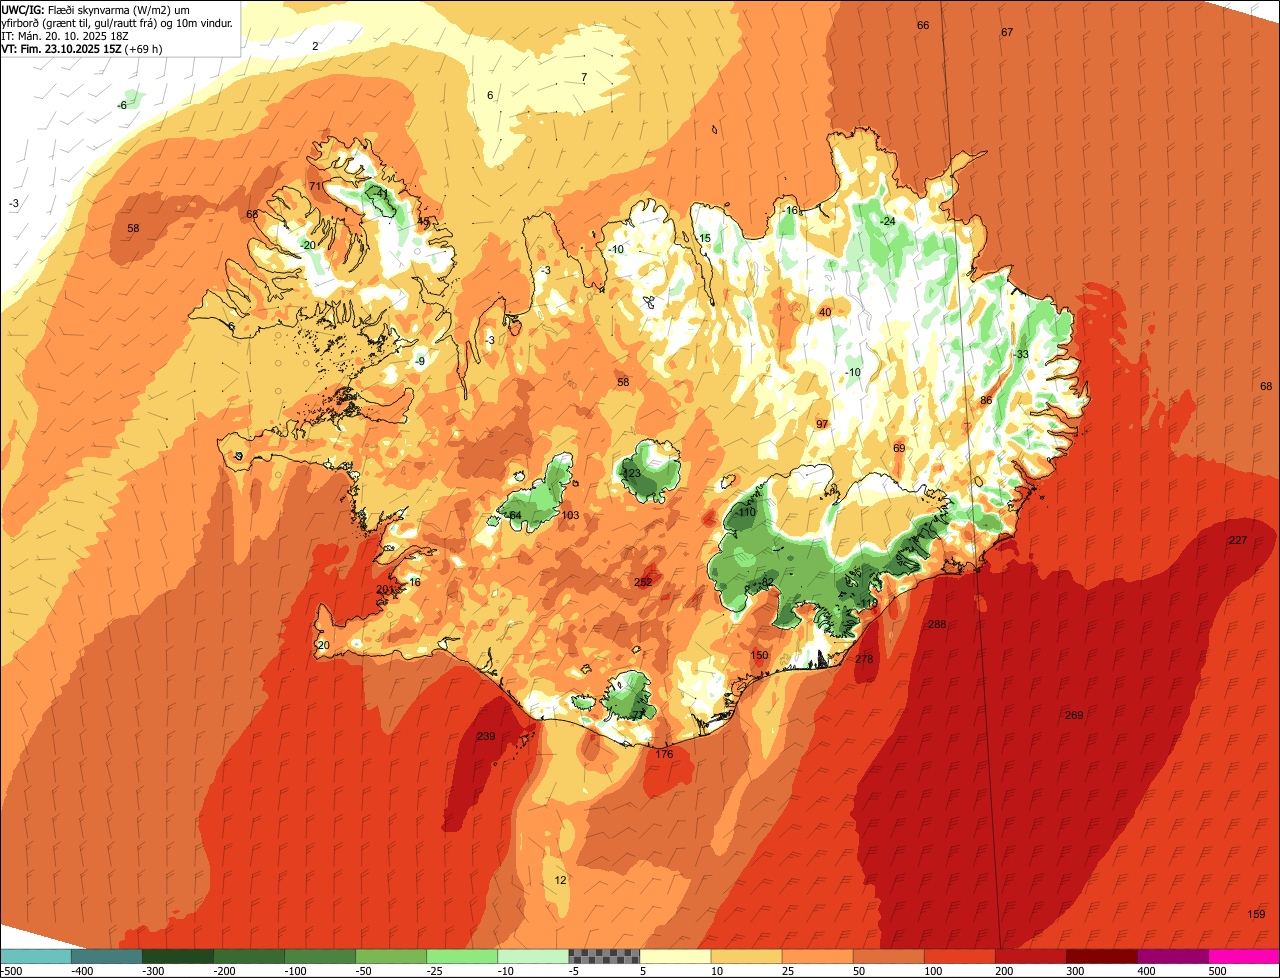Click the dark maroon 300 to 400 swatch

point(1101,957)
